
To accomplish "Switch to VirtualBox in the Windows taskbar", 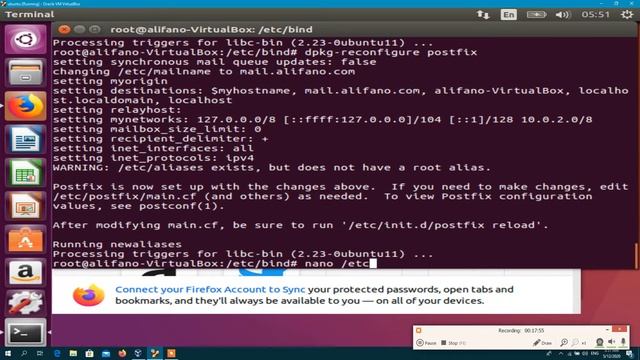I will (x=138, y=353).
